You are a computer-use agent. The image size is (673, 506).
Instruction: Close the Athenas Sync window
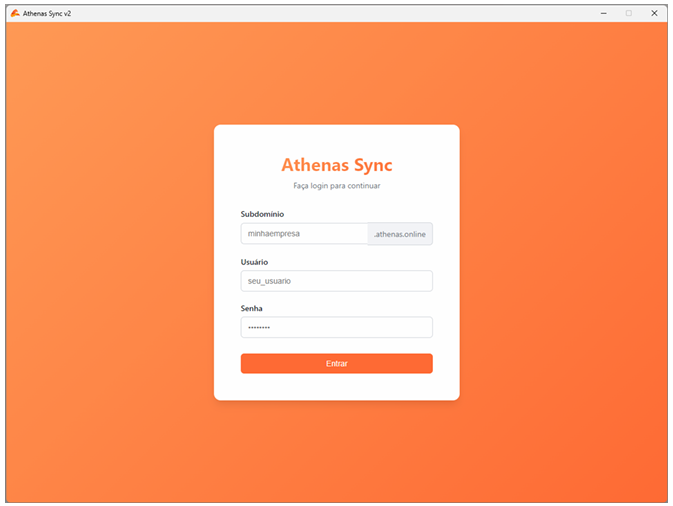point(654,13)
